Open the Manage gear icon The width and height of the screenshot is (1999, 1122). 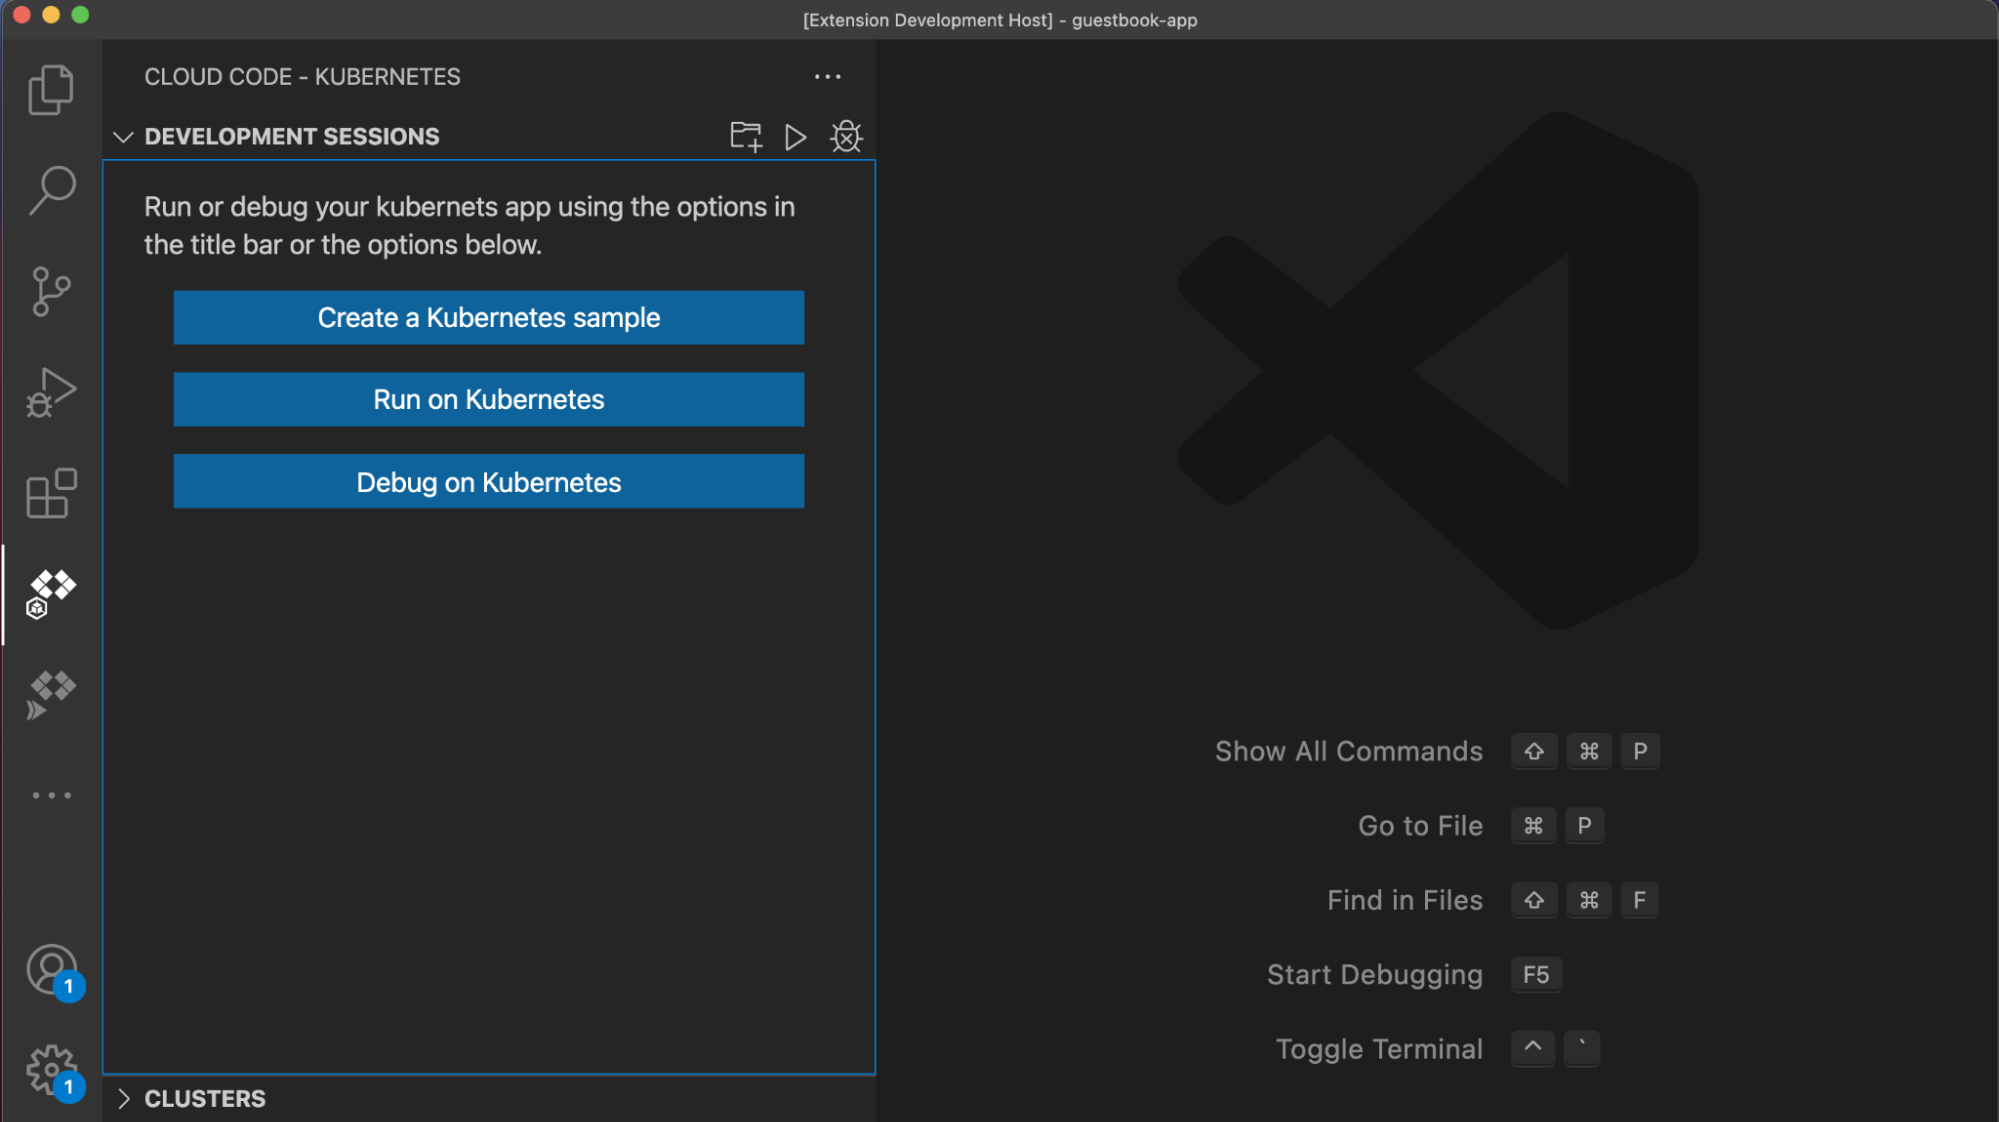51,1071
